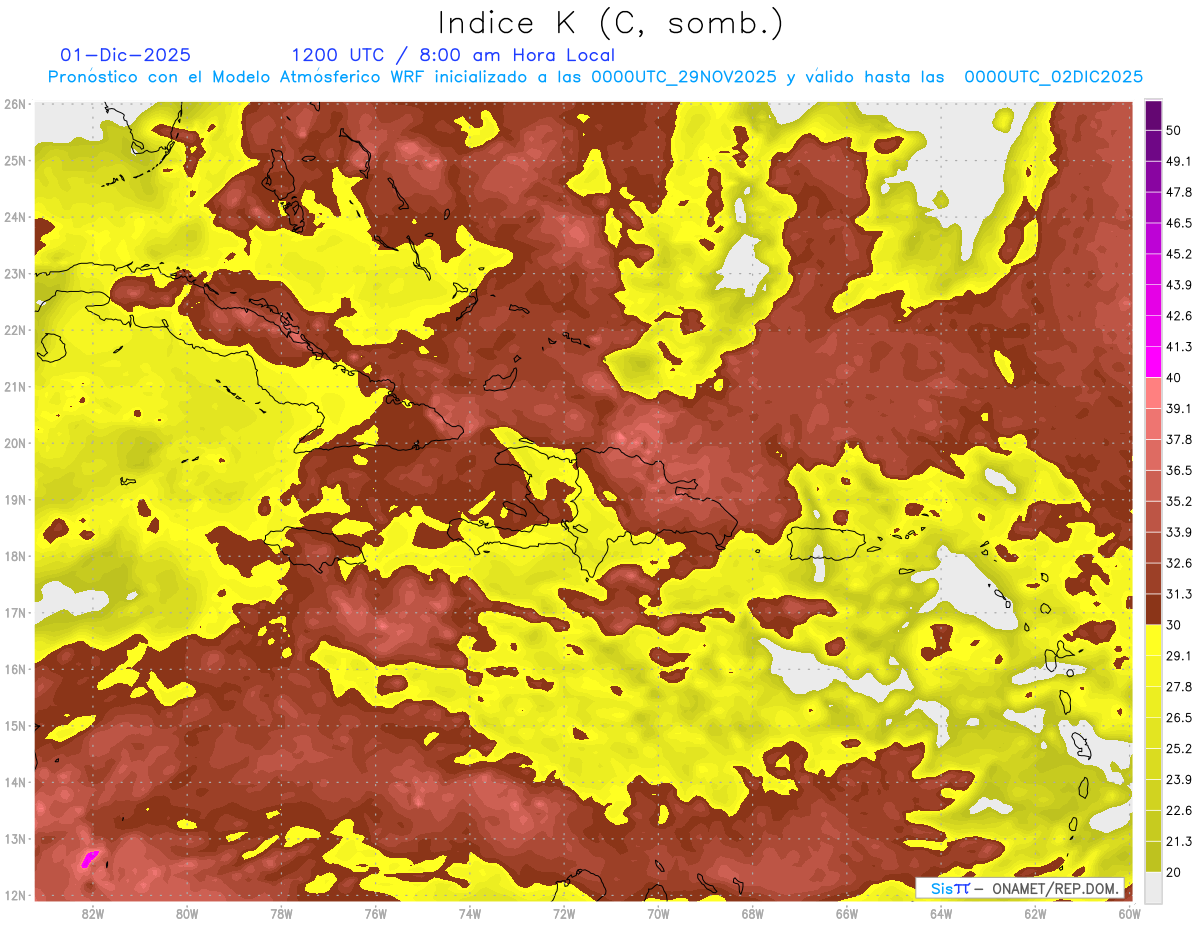Select the 26N latitude label
This screenshot has height=927, width=1200.
[x=15, y=104]
